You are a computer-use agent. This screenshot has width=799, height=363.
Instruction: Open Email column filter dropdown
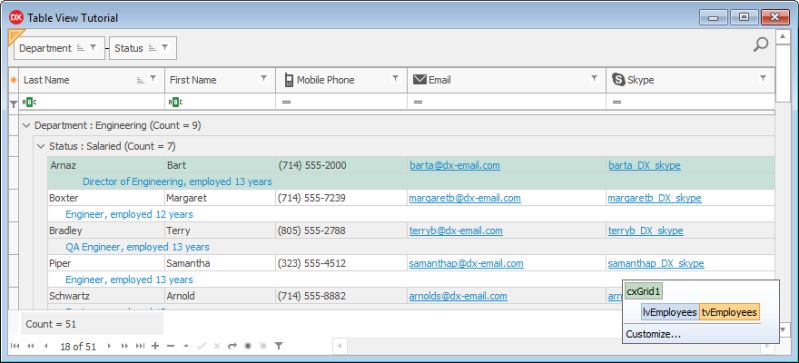tap(594, 79)
